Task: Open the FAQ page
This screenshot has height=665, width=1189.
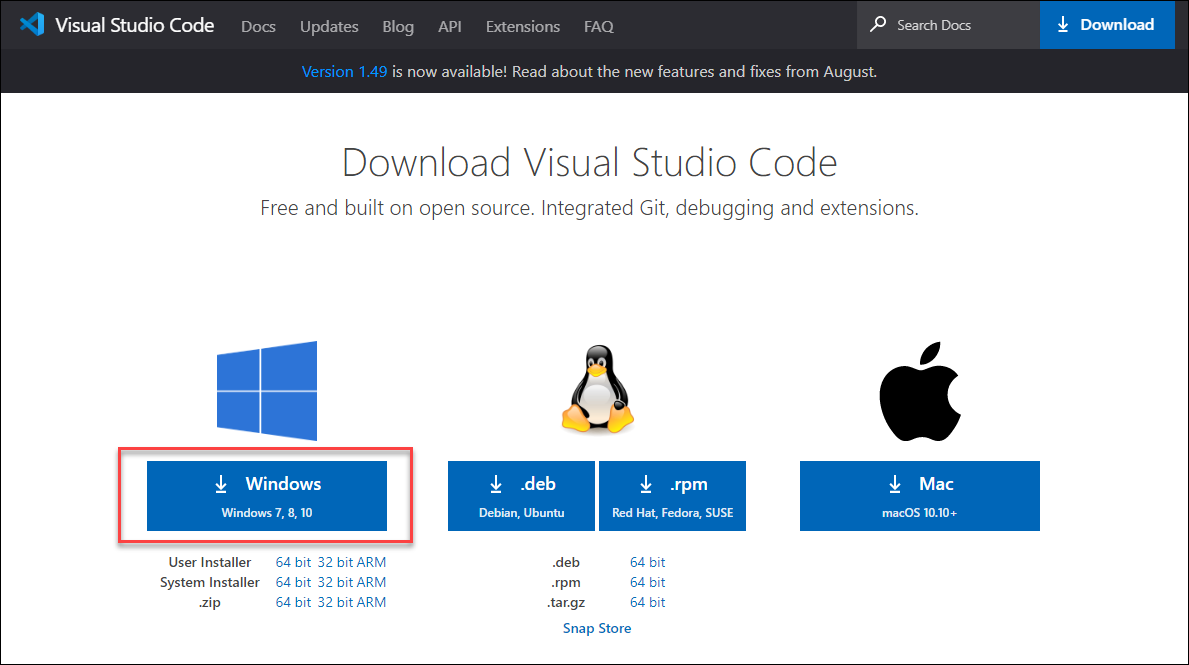Action: point(598,27)
